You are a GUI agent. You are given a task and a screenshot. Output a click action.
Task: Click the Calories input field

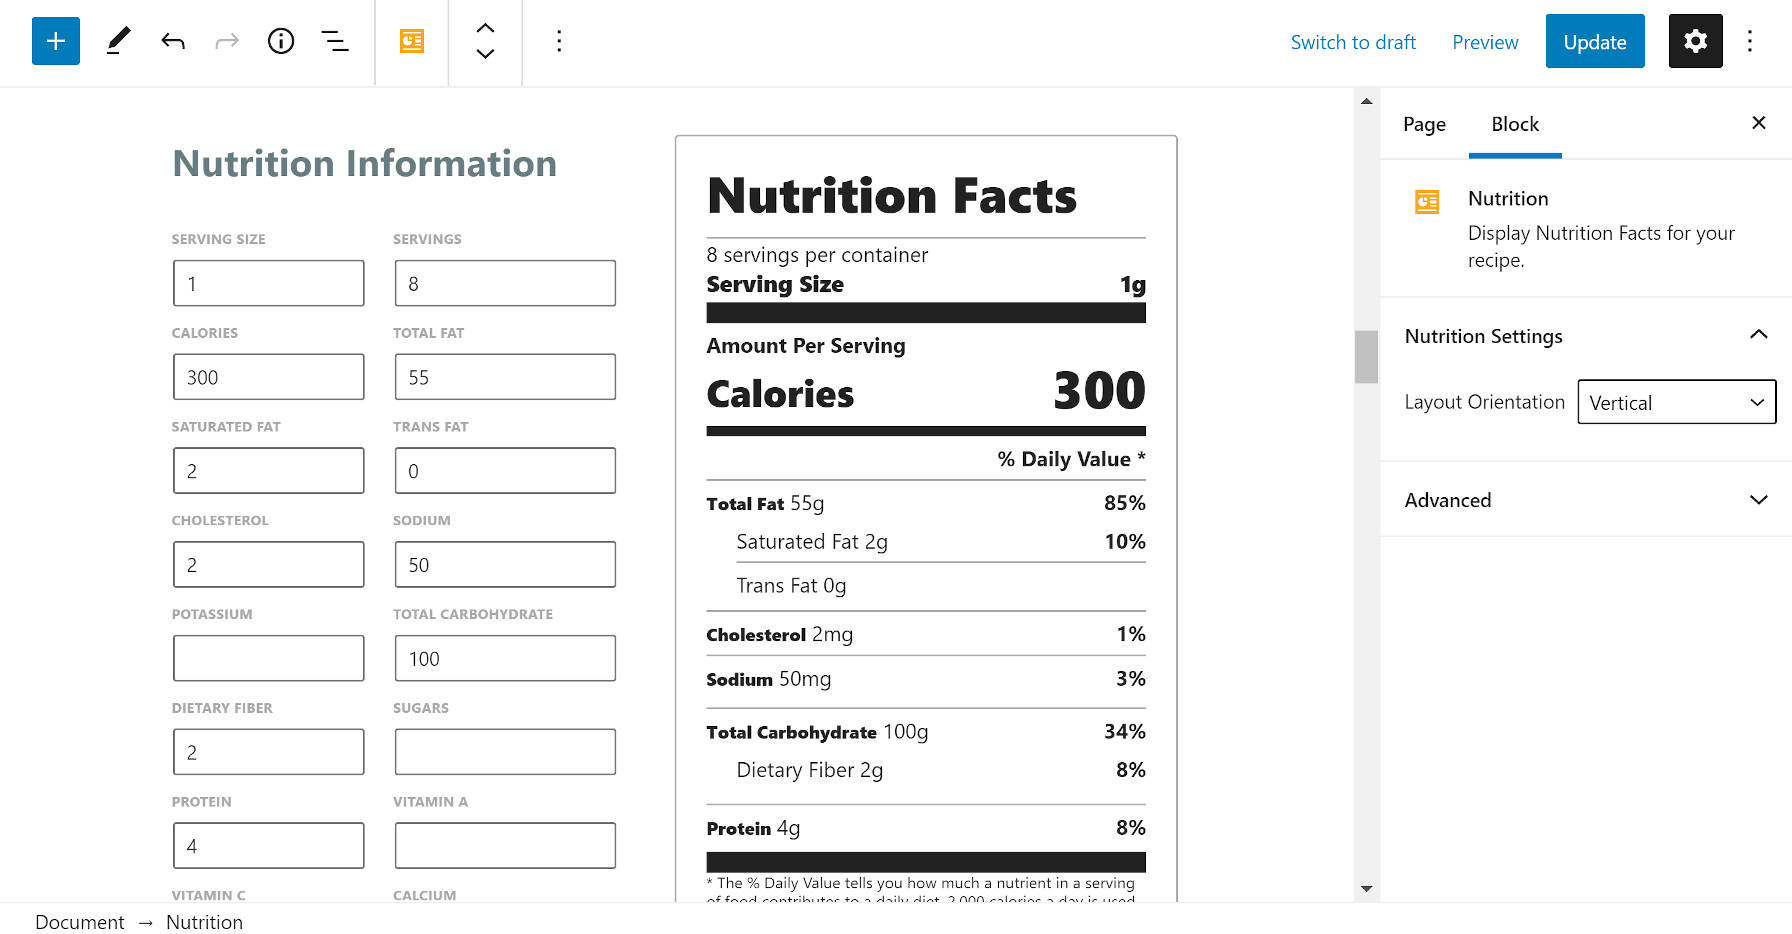coord(268,377)
